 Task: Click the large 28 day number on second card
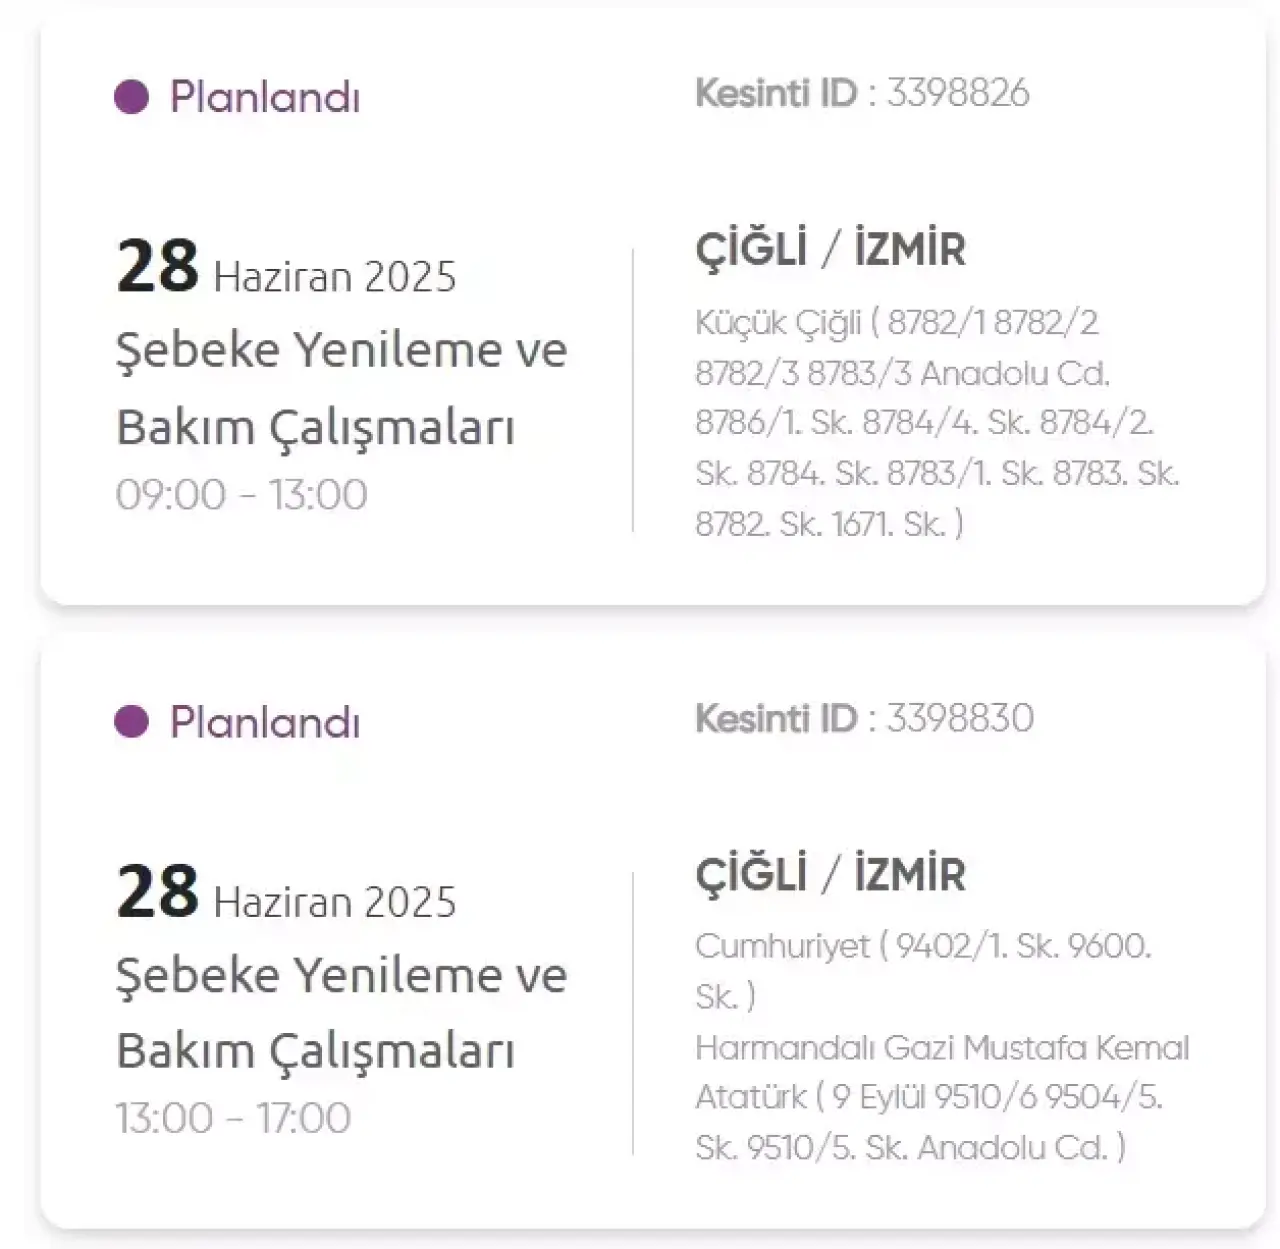point(157,891)
